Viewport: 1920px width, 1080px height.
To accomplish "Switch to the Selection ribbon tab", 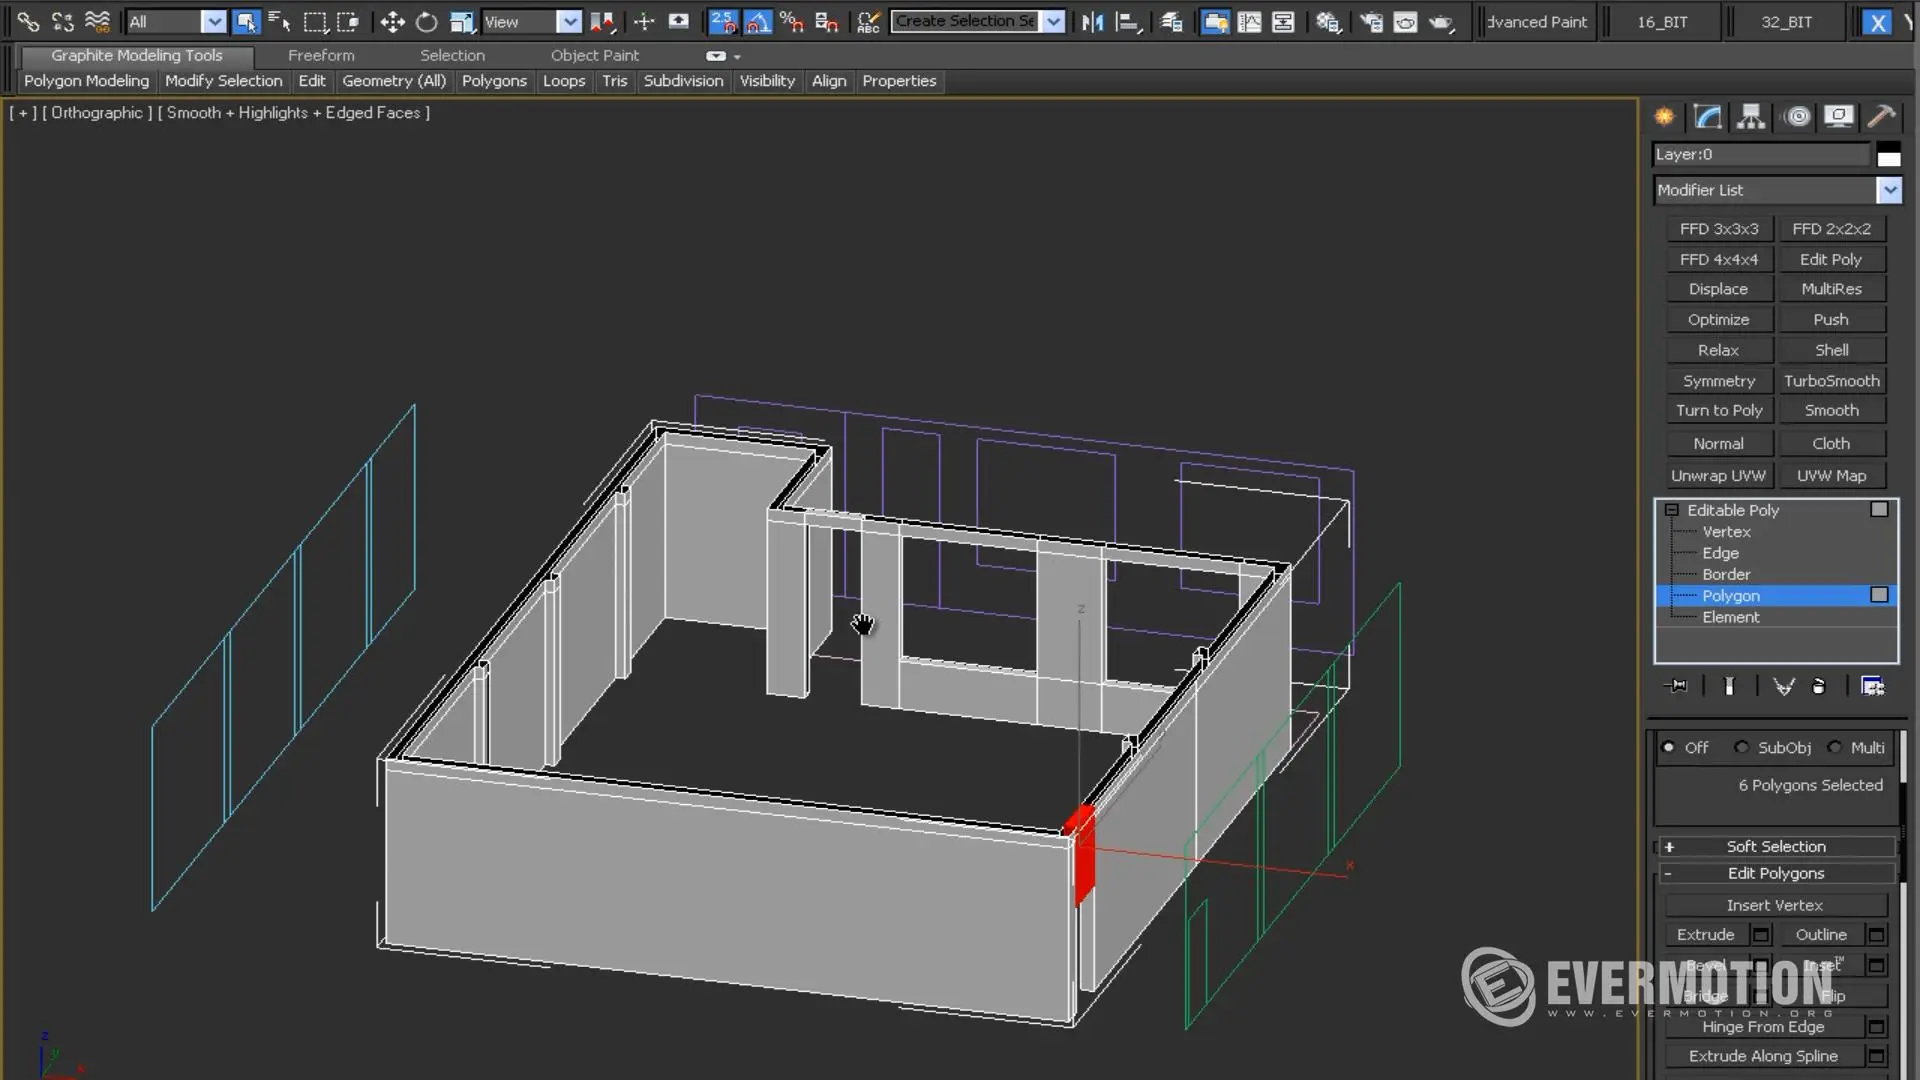I will tap(452, 56).
